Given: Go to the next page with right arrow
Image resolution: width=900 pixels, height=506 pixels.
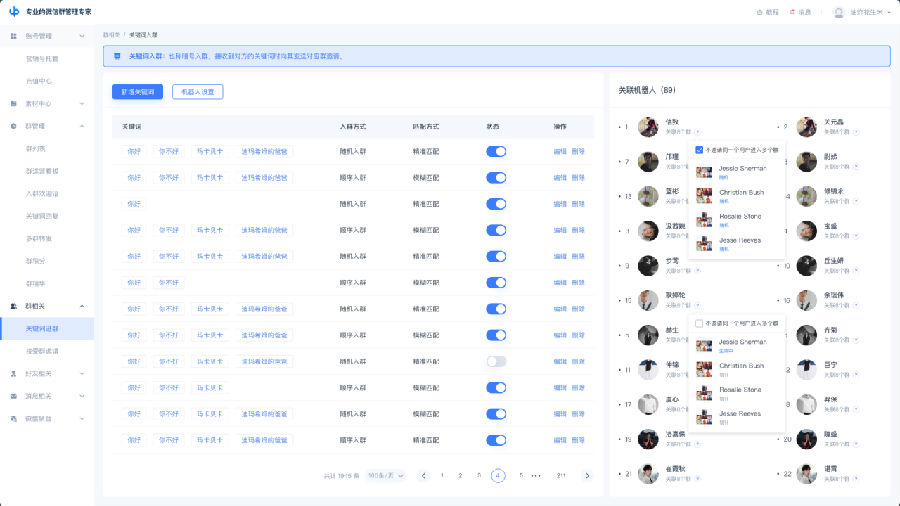Looking at the screenshot, I should pos(587,476).
